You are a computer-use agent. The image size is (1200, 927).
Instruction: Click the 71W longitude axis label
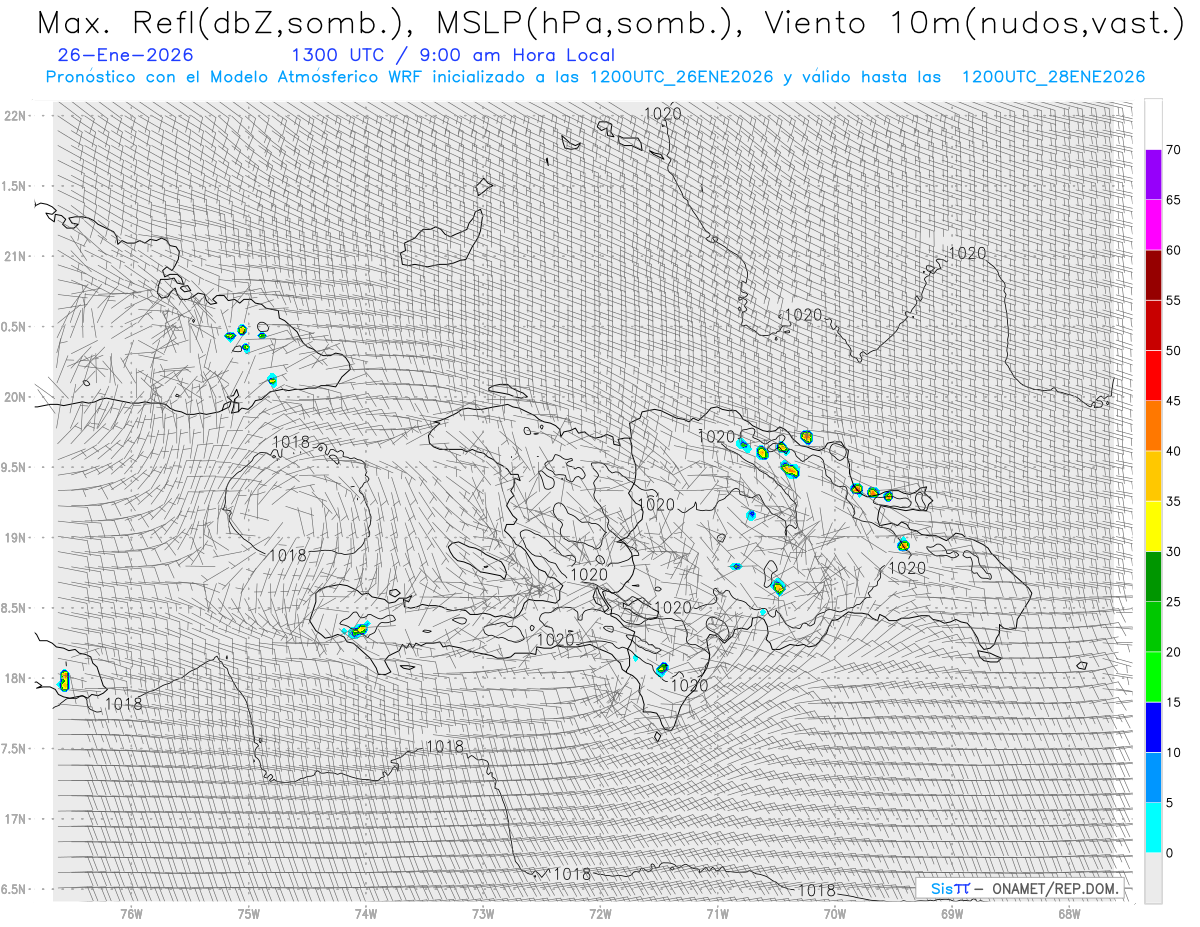(x=717, y=913)
